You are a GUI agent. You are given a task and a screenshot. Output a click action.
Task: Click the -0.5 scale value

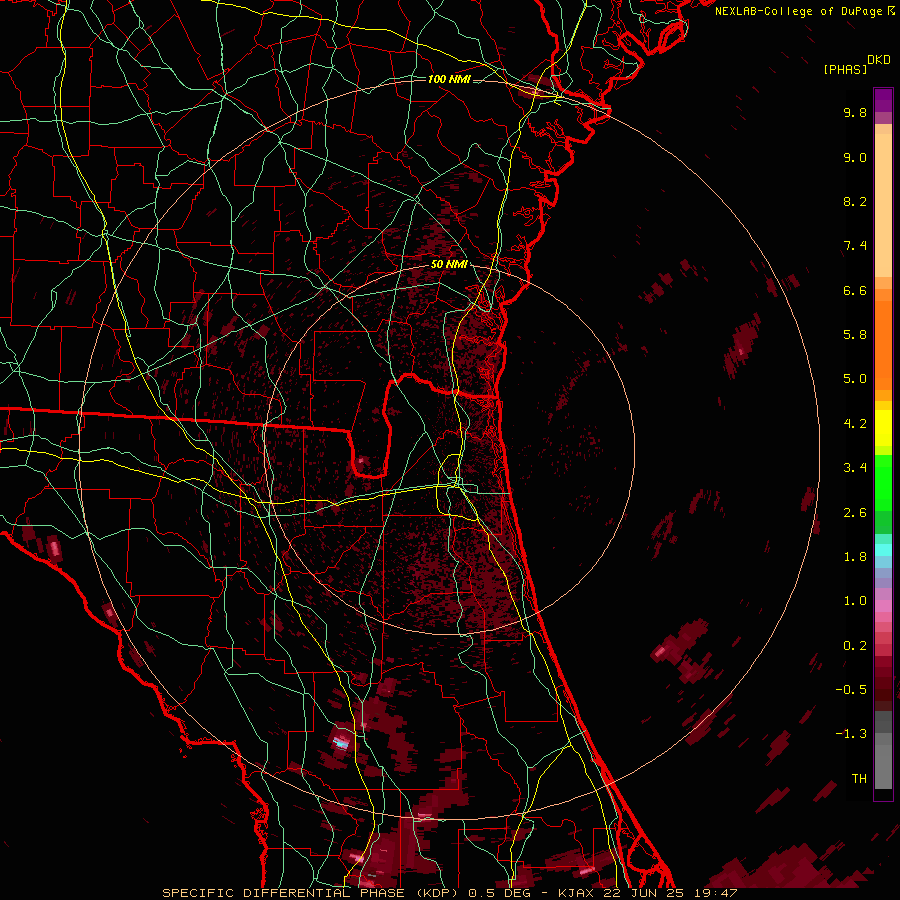851,690
